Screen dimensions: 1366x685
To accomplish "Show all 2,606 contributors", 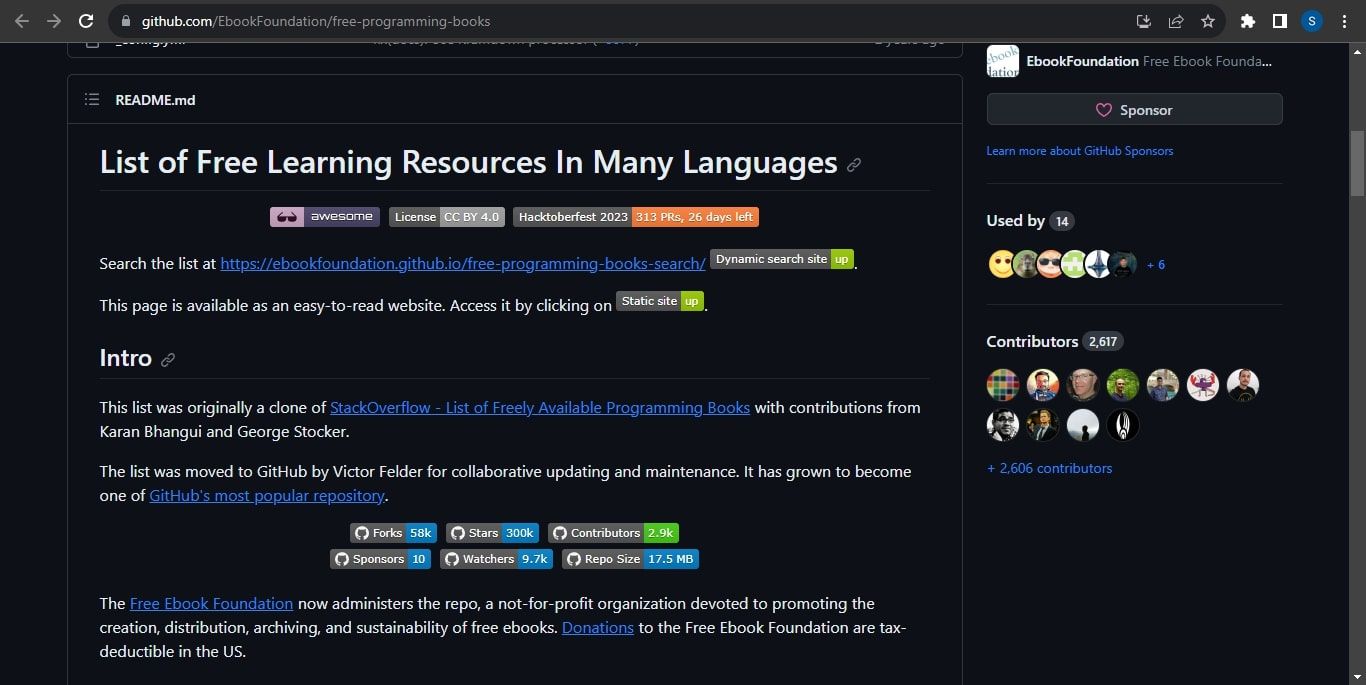I will (x=1049, y=467).
